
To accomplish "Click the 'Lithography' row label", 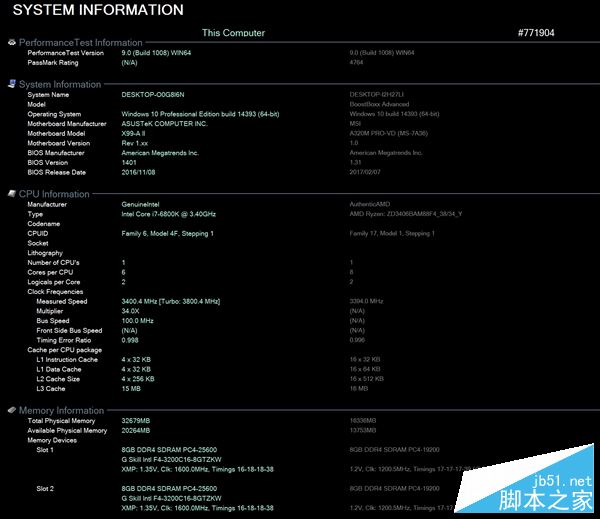I will [x=45, y=253].
